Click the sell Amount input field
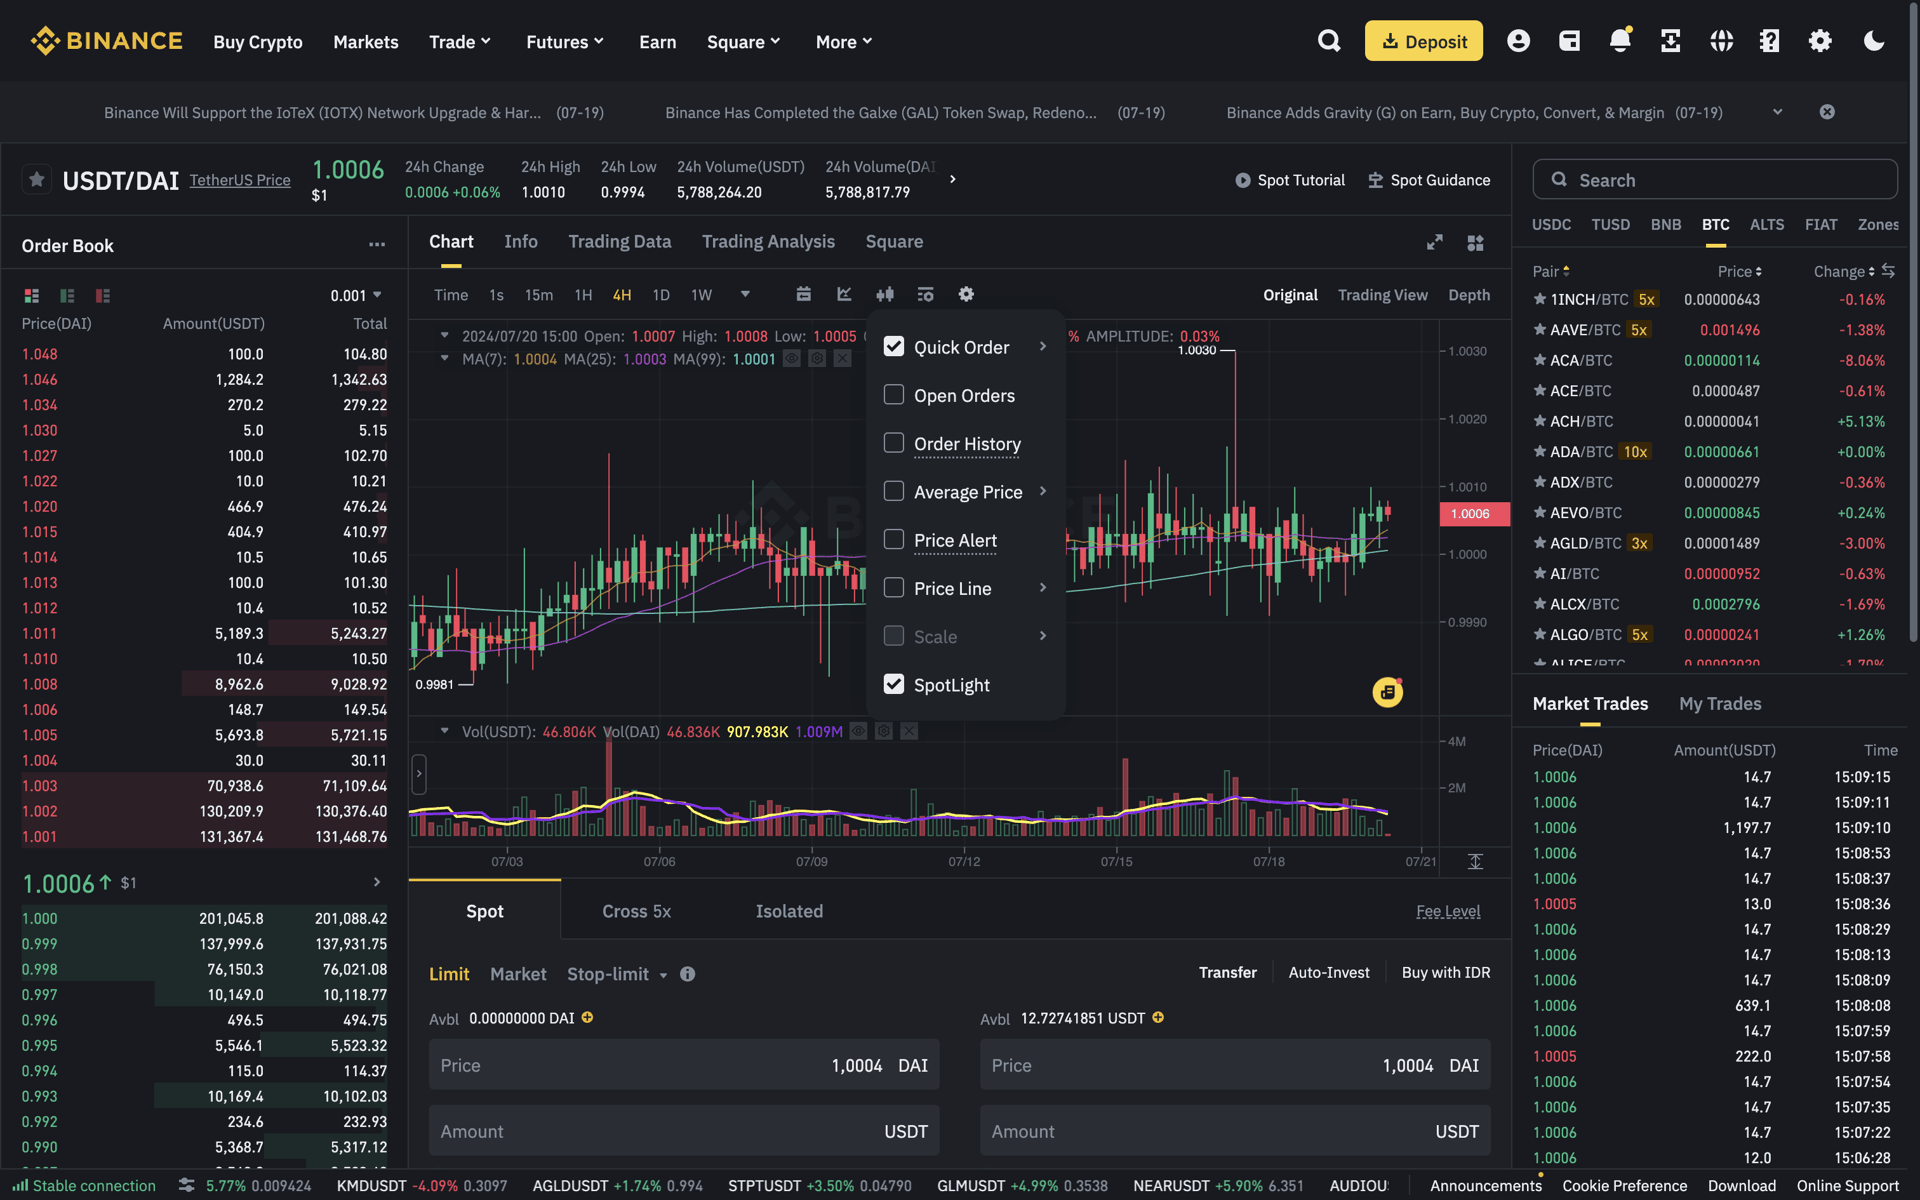This screenshot has width=1920, height=1200. 1235,1131
